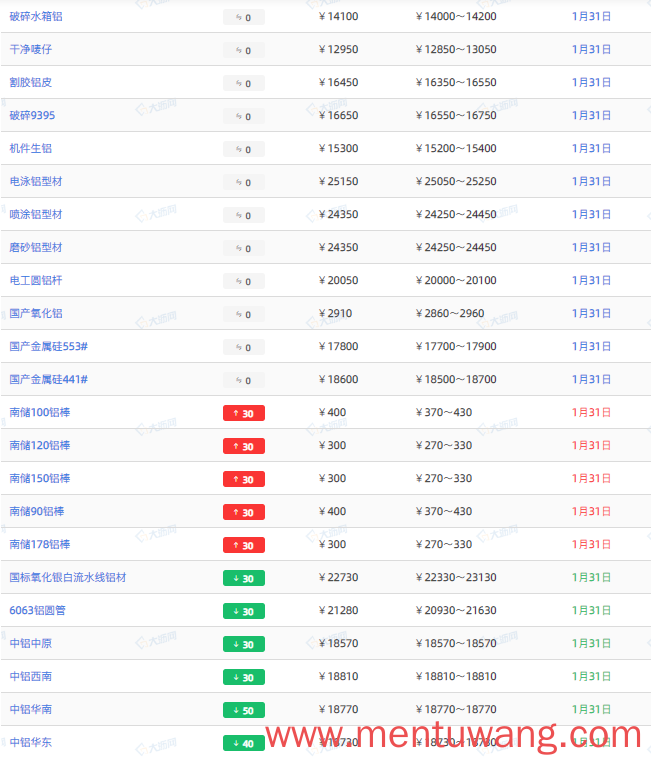Click green down-40 badge for 中铝华东
This screenshot has width=651, height=765.
tap(244, 743)
